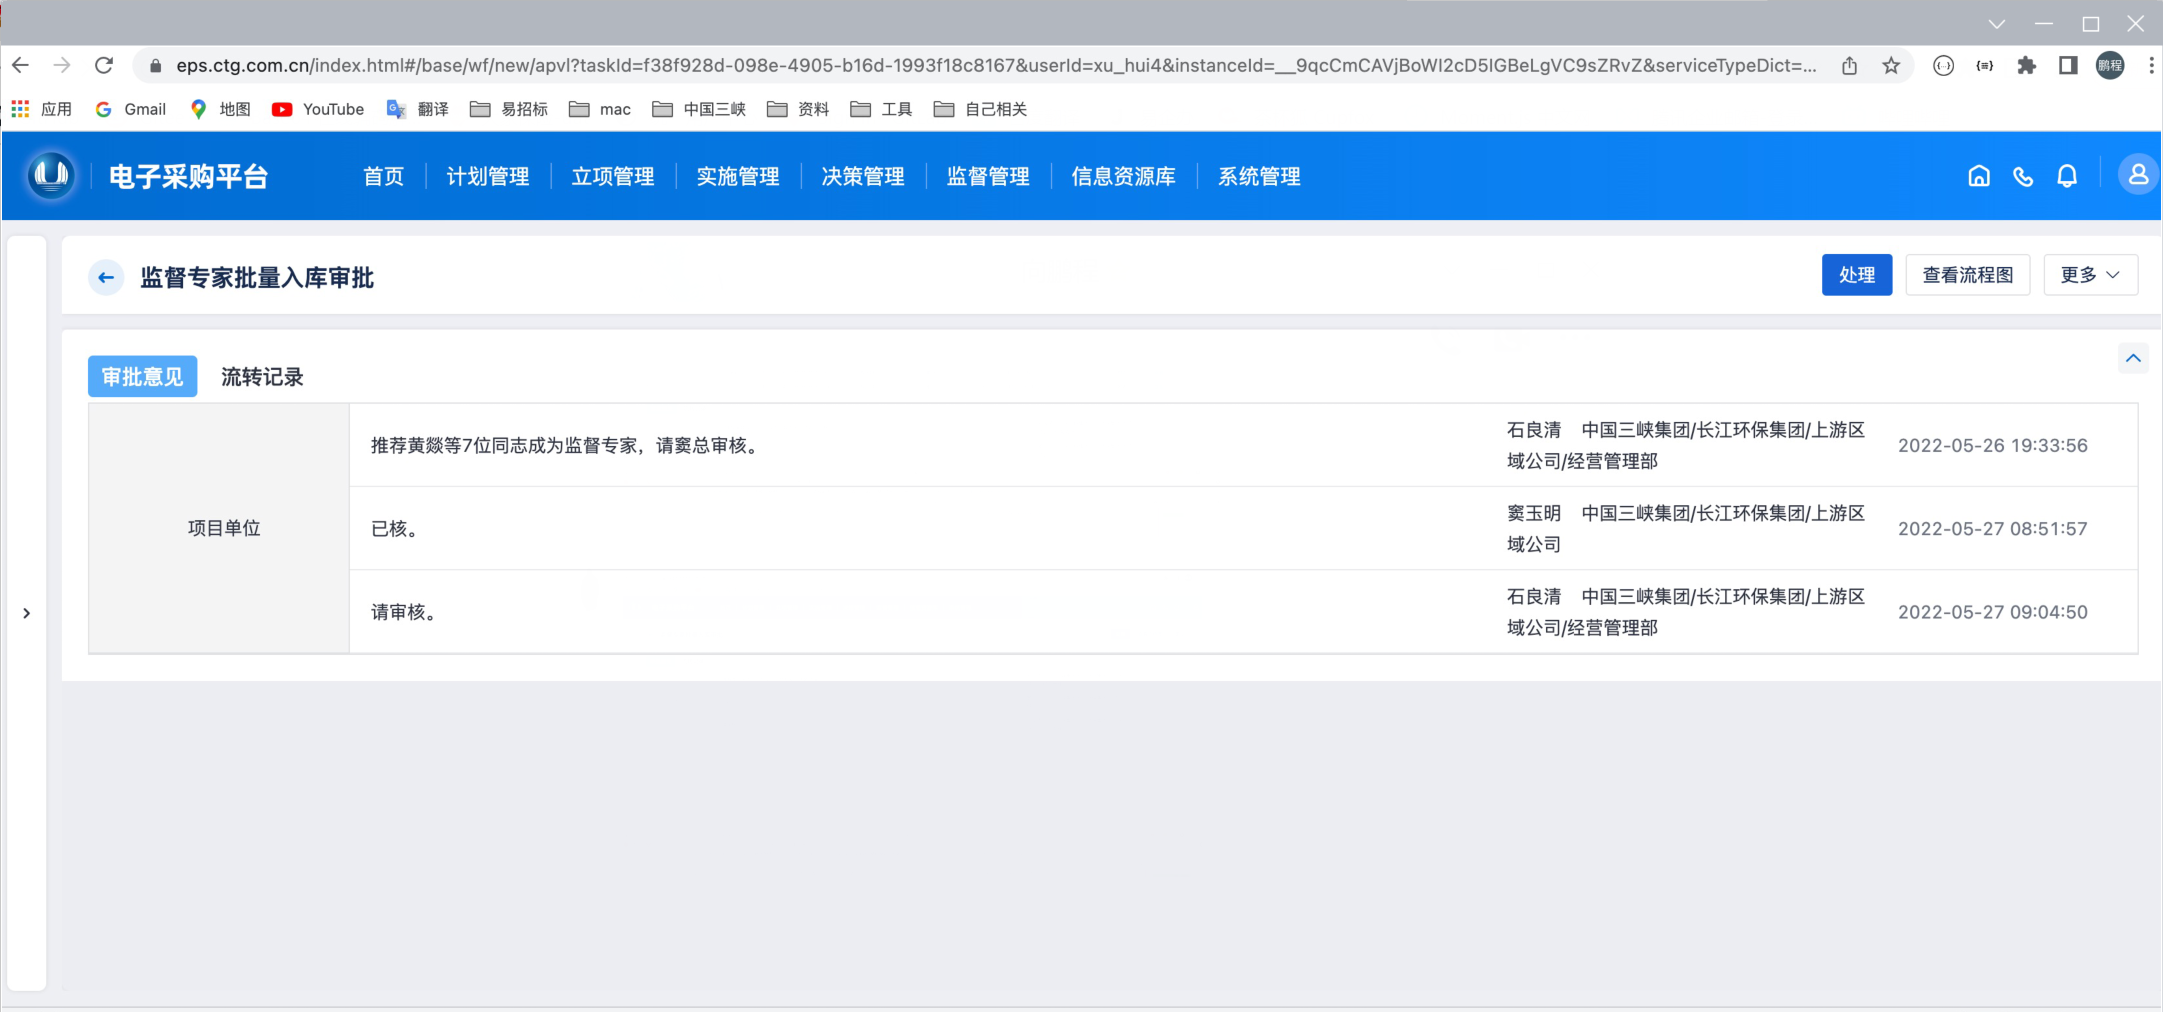Open the 更多 dropdown
This screenshot has width=2163, height=1012.
click(x=2090, y=275)
